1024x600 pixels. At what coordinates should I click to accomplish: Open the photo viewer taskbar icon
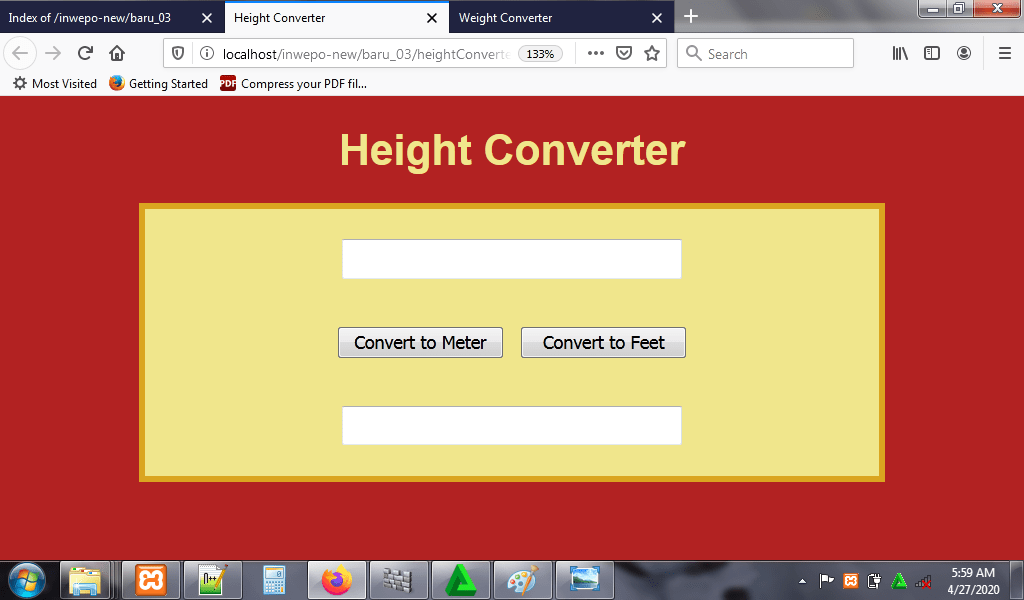pyautogui.click(x=584, y=580)
